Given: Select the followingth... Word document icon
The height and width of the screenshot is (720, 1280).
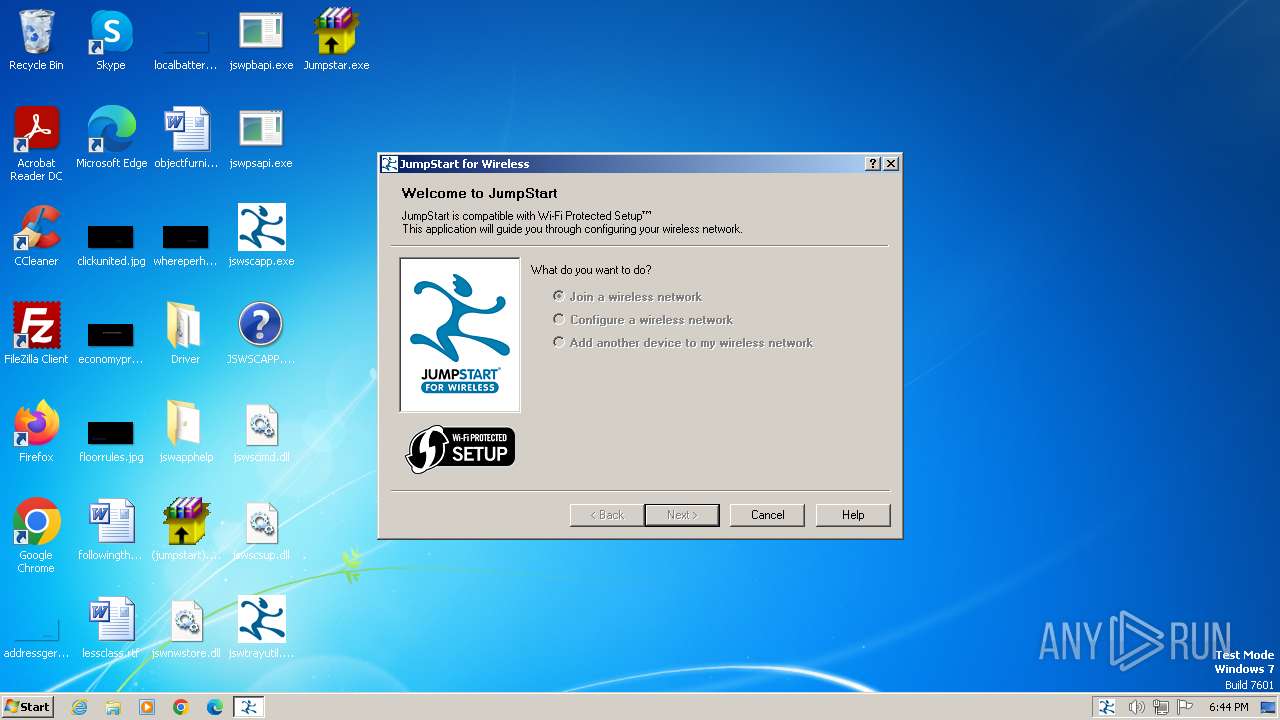Looking at the screenshot, I should [x=111, y=530].
